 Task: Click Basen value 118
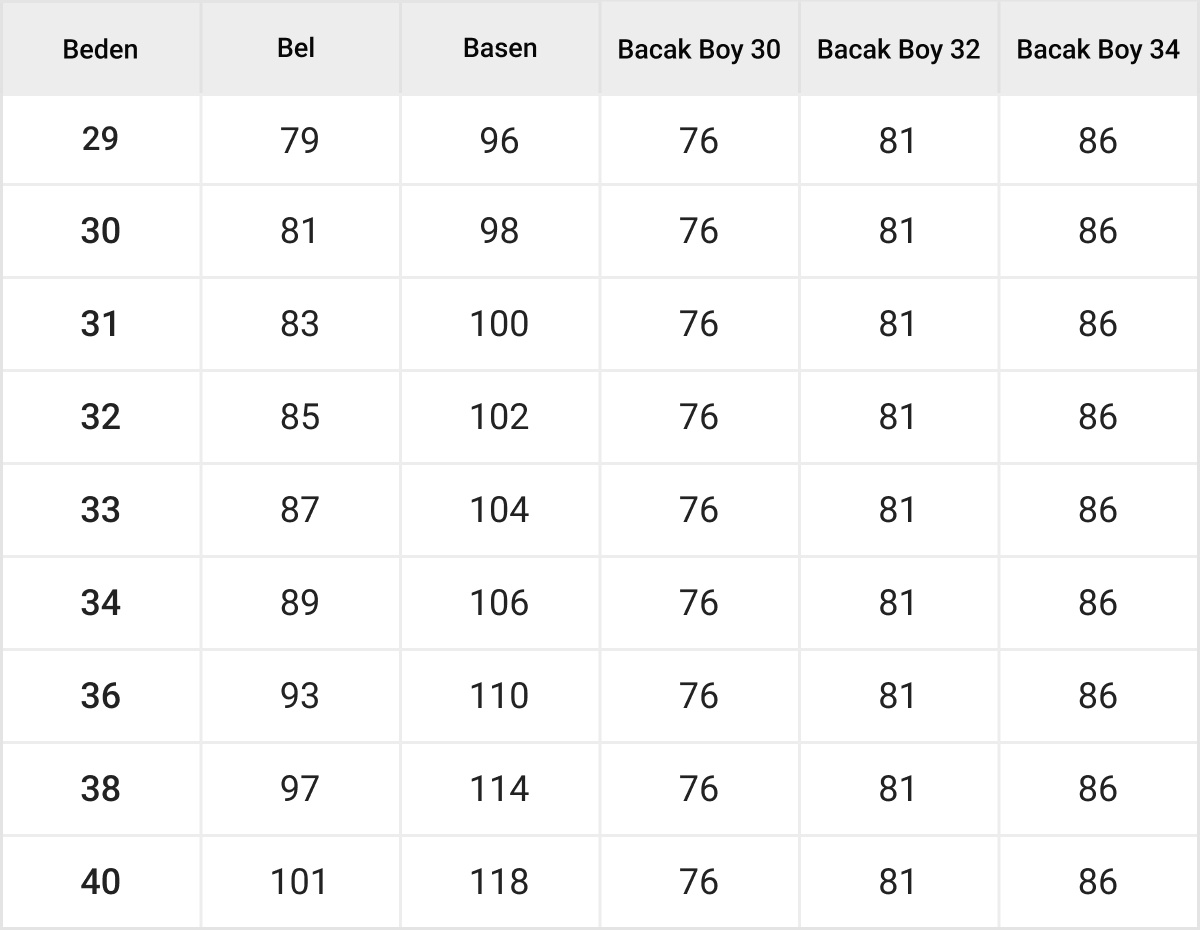click(499, 882)
